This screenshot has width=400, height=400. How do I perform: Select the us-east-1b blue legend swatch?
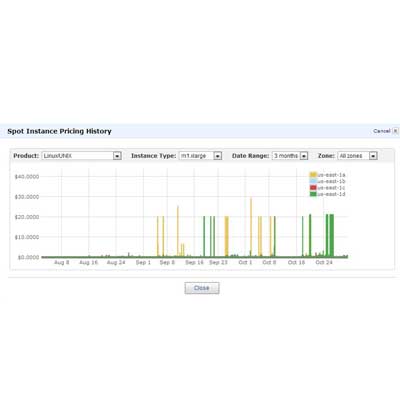(313, 181)
